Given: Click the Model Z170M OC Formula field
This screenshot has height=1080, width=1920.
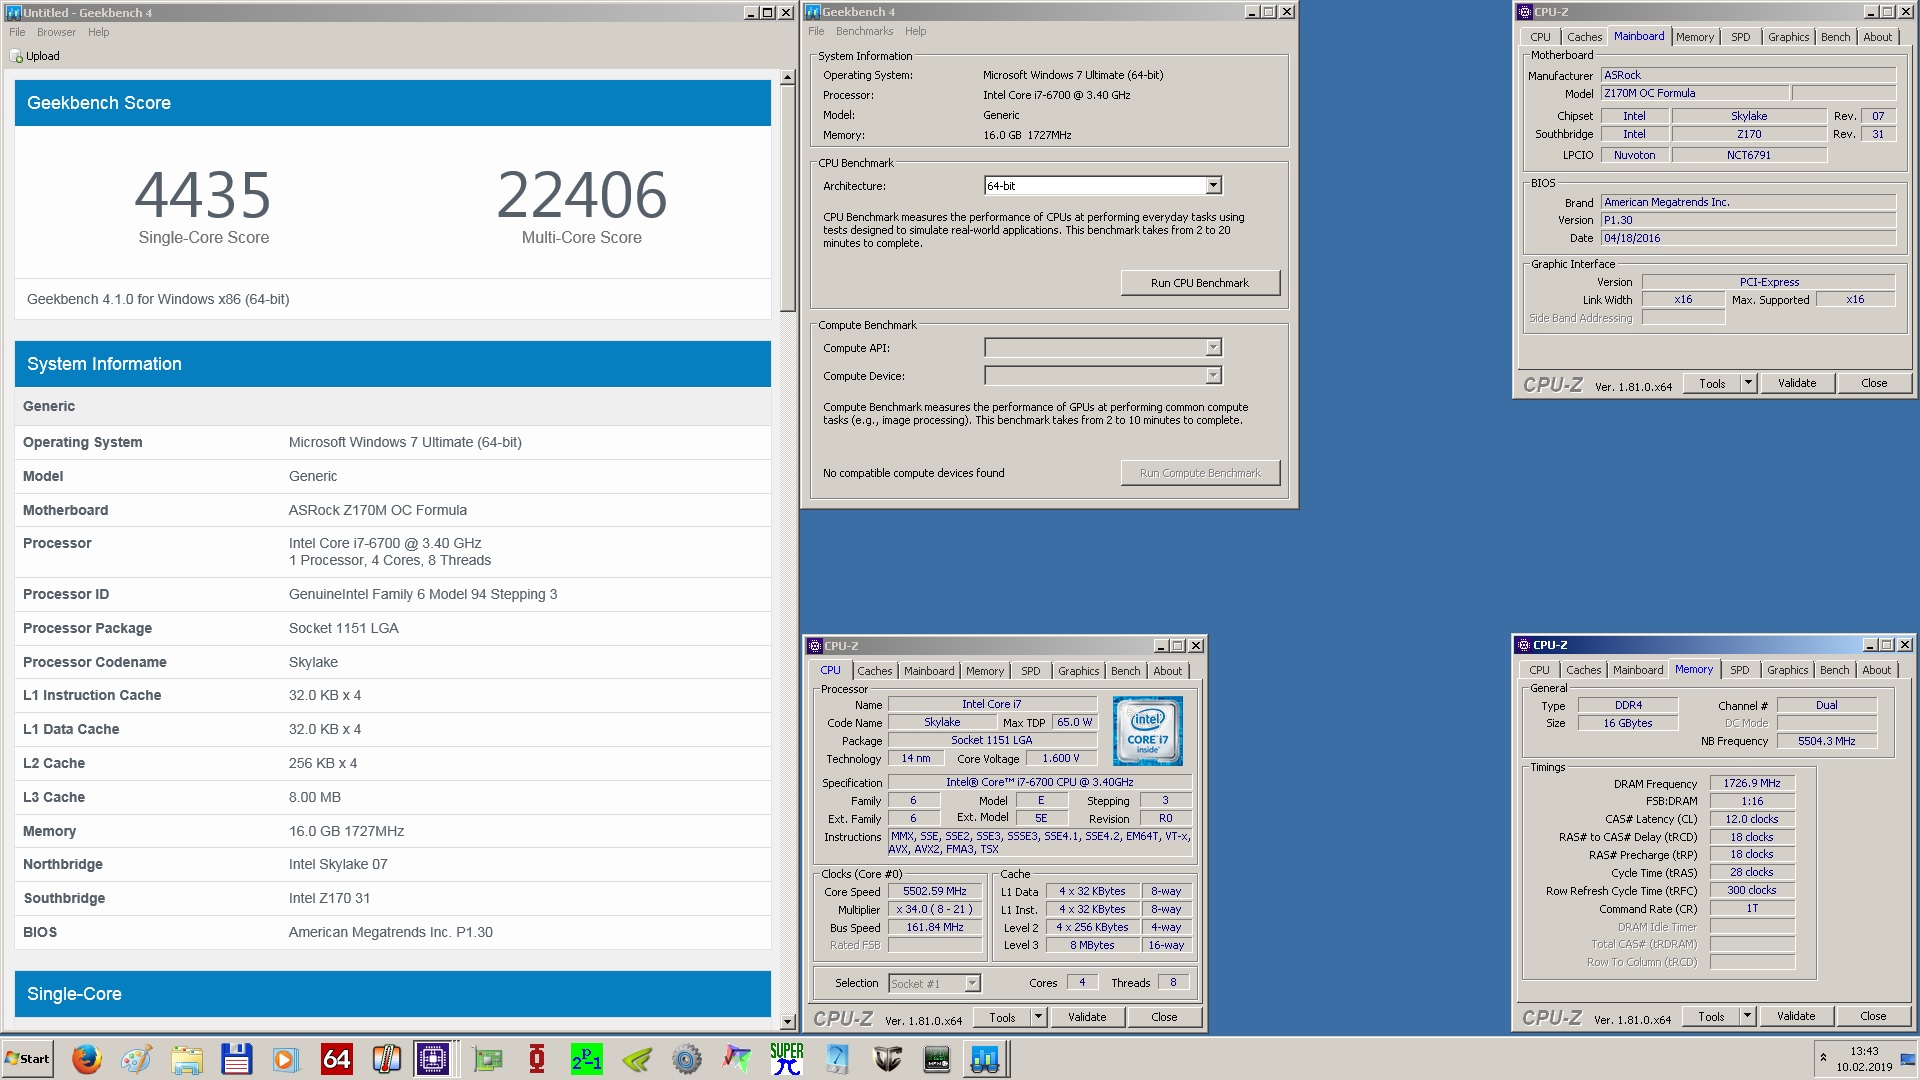Looking at the screenshot, I should coord(1694,93).
